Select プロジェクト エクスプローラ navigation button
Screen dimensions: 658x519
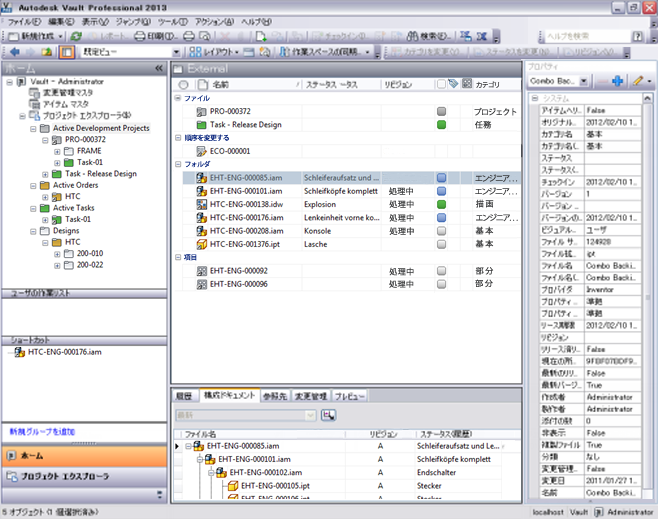tap(84, 476)
